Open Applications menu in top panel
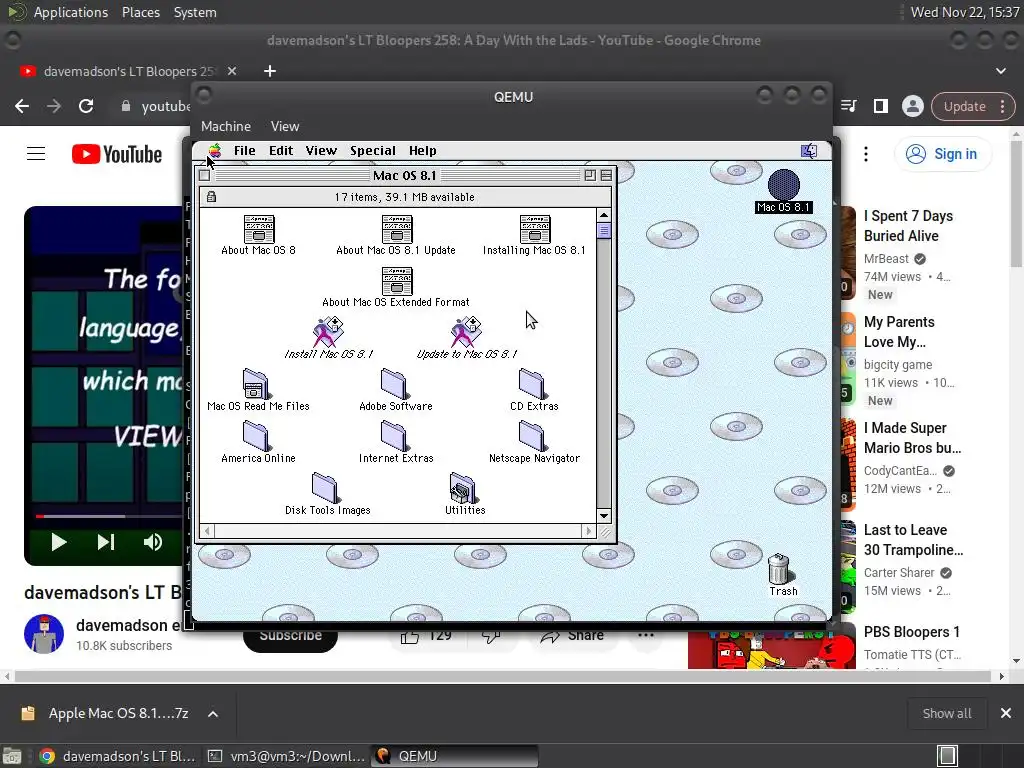 [x=71, y=12]
